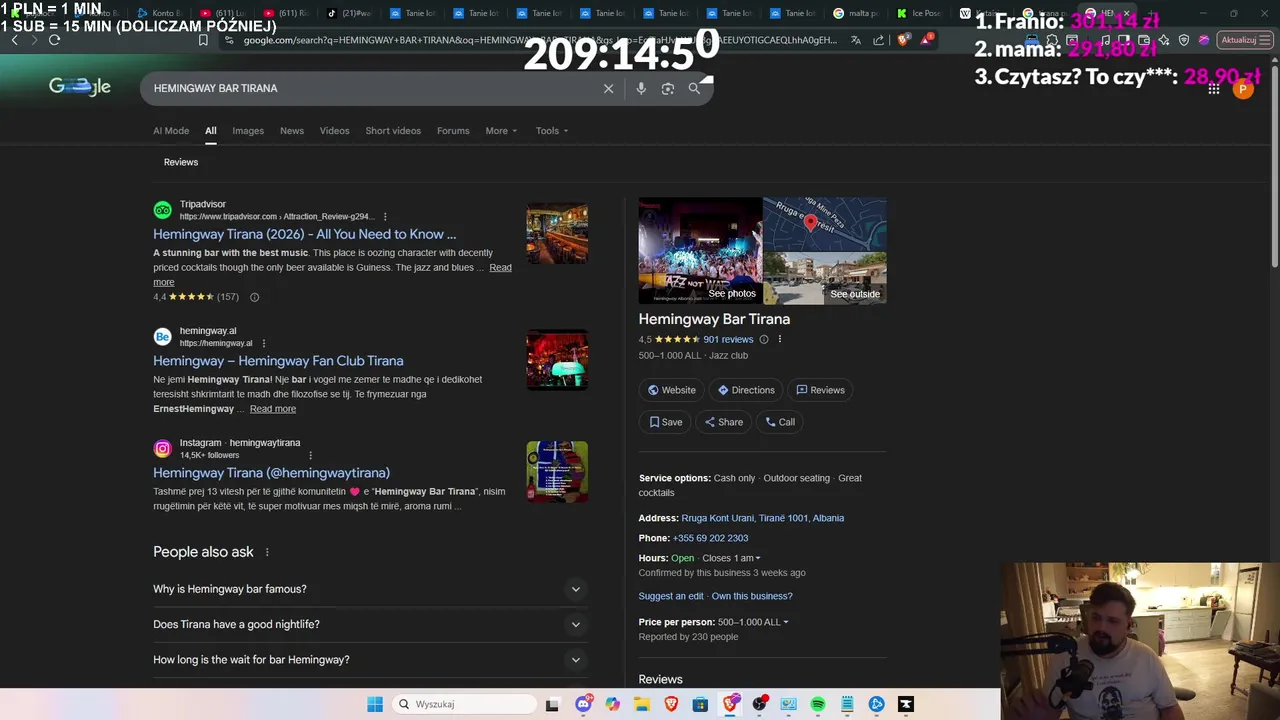The width and height of the screenshot is (1280, 720).
Task: Switch to News results tab
Action: coord(292,131)
